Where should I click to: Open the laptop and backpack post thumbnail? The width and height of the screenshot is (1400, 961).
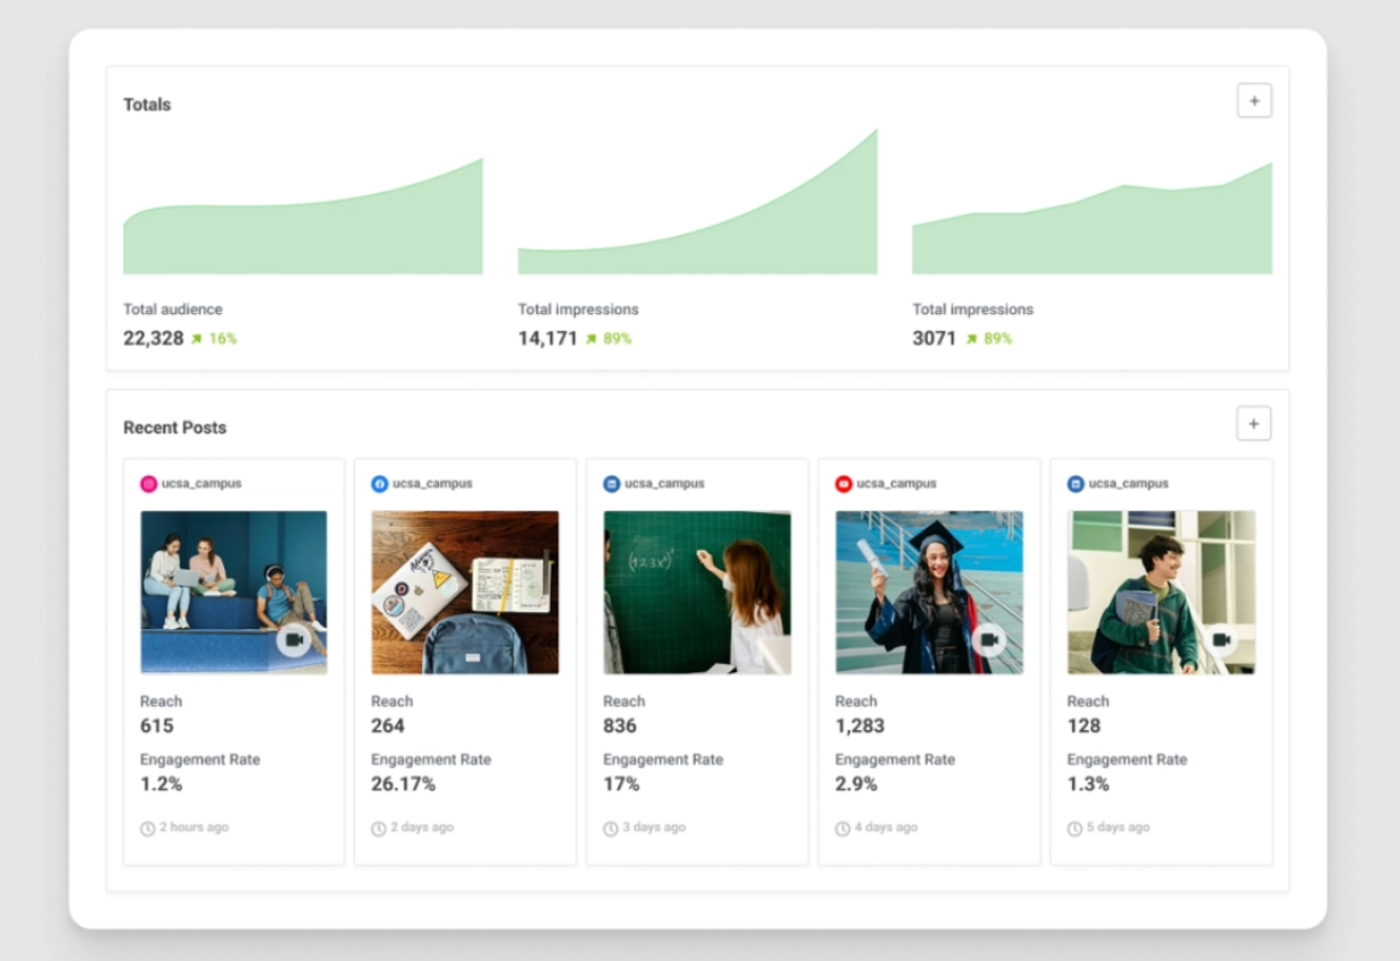(465, 592)
